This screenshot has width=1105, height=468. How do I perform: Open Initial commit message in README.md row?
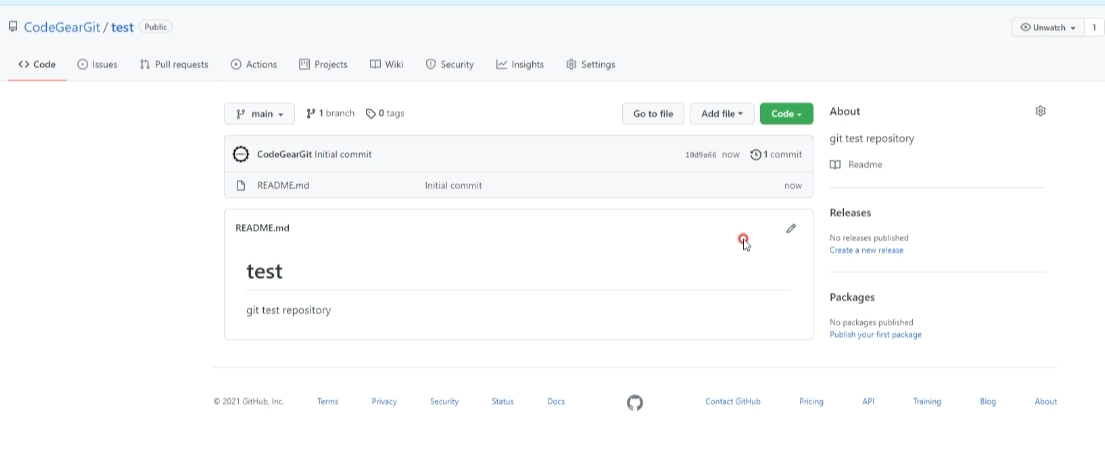[453, 185]
